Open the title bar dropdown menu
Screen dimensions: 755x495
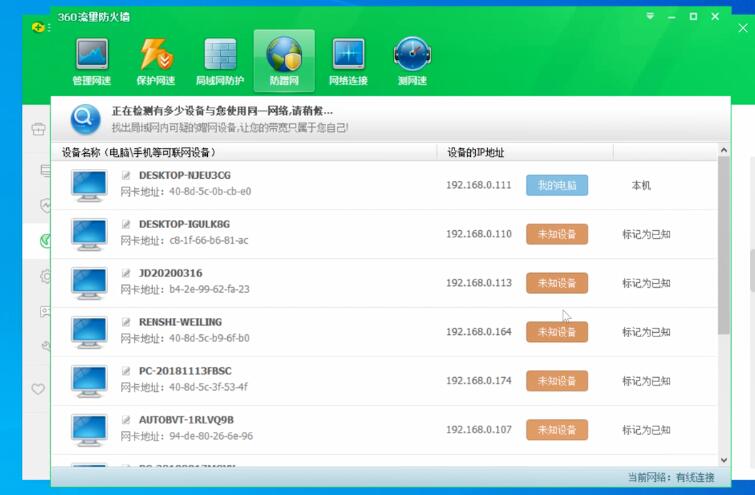pyautogui.click(x=650, y=16)
